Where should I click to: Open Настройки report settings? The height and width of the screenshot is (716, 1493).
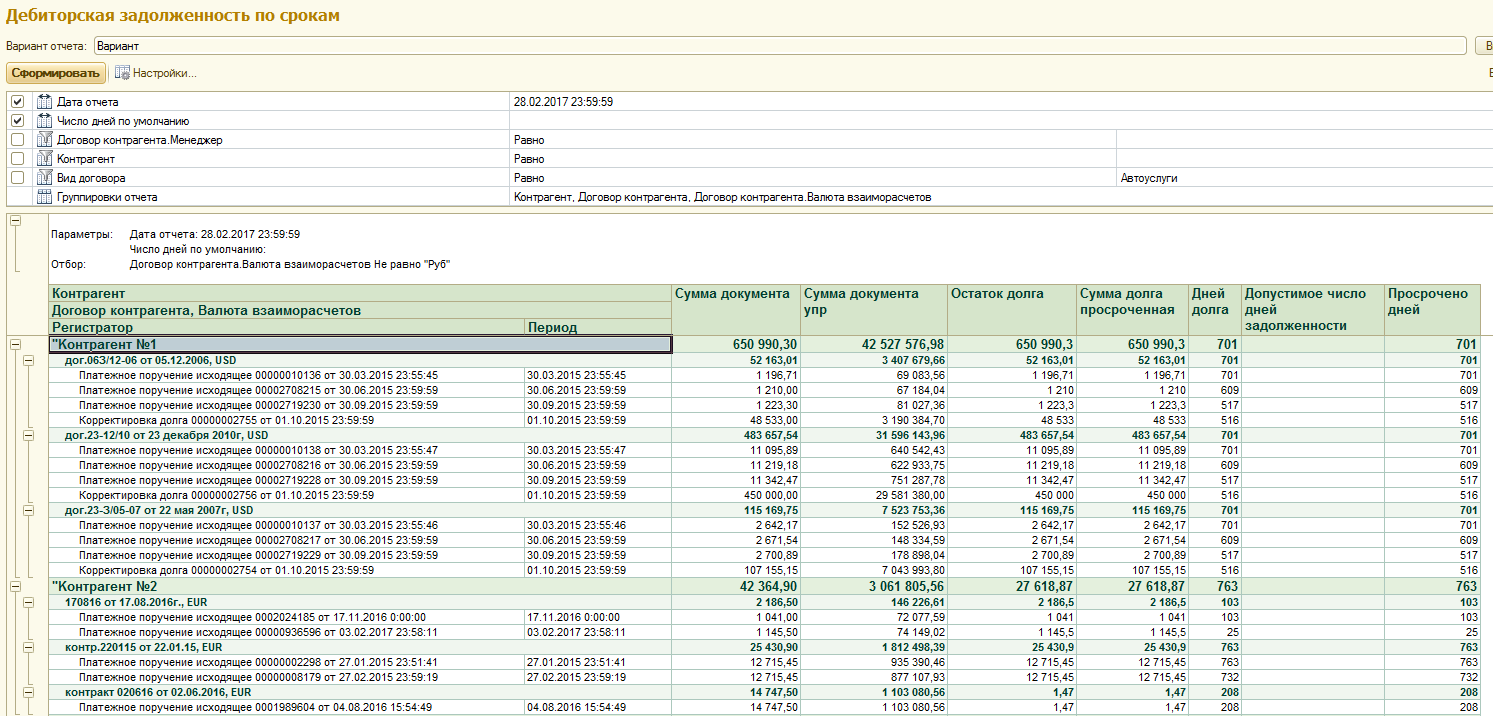164,73
